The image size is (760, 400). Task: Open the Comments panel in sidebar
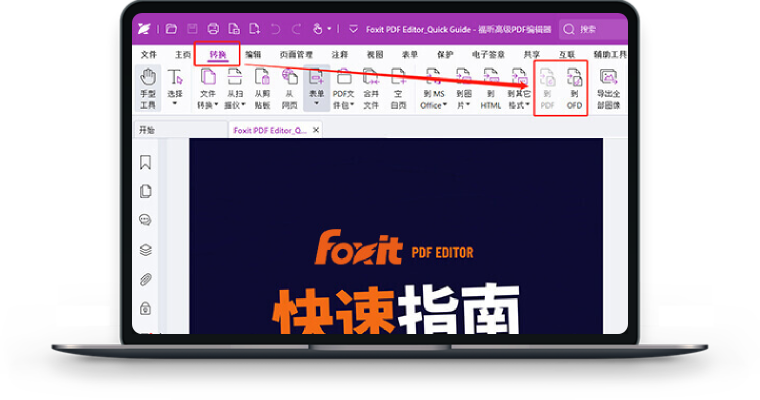[146, 220]
